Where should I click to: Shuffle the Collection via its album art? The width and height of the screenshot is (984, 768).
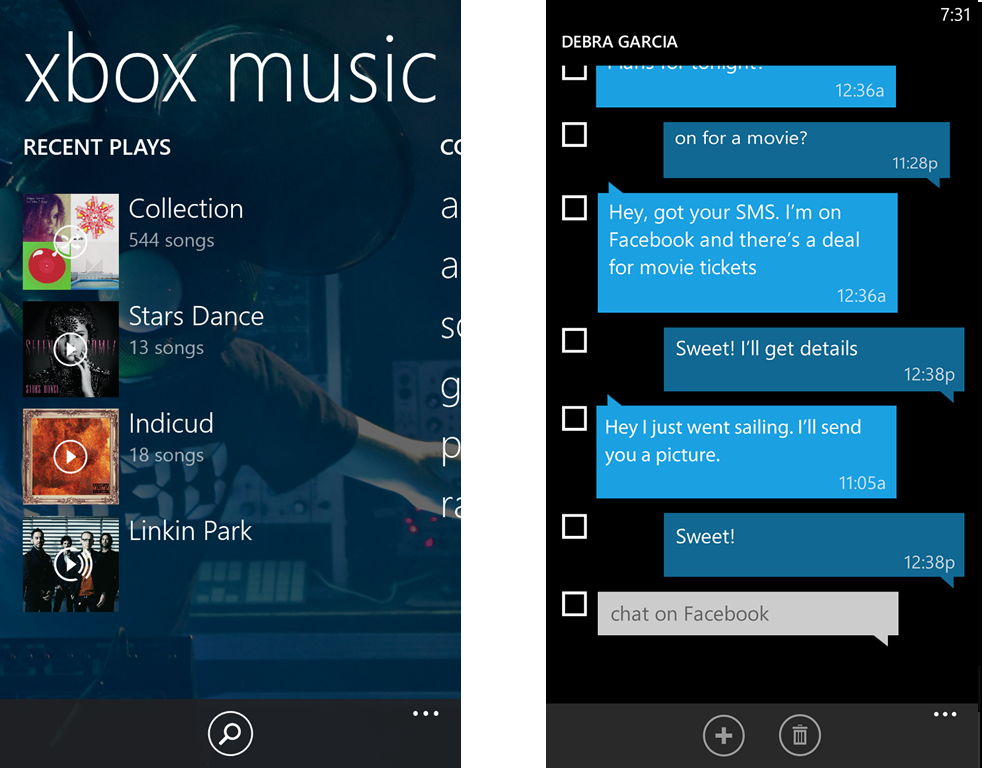point(71,242)
